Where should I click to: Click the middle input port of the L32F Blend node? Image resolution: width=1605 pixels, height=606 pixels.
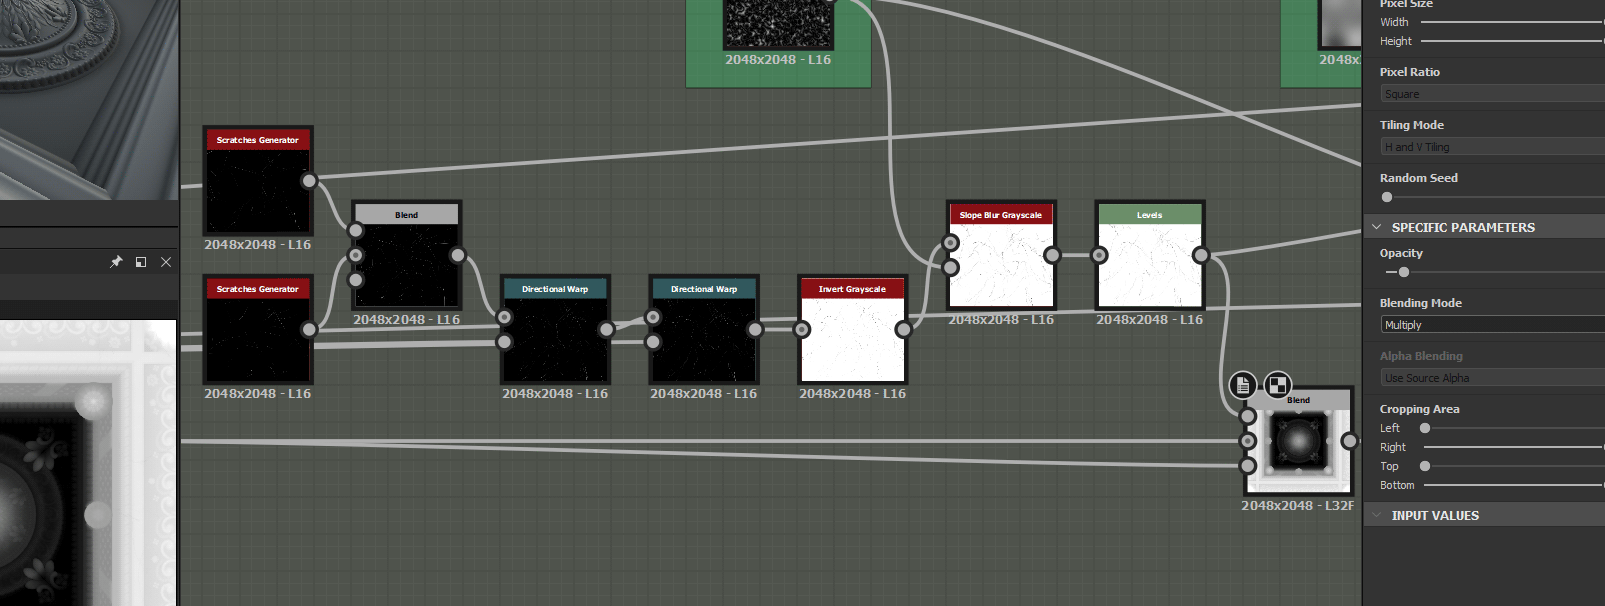[1247, 441]
